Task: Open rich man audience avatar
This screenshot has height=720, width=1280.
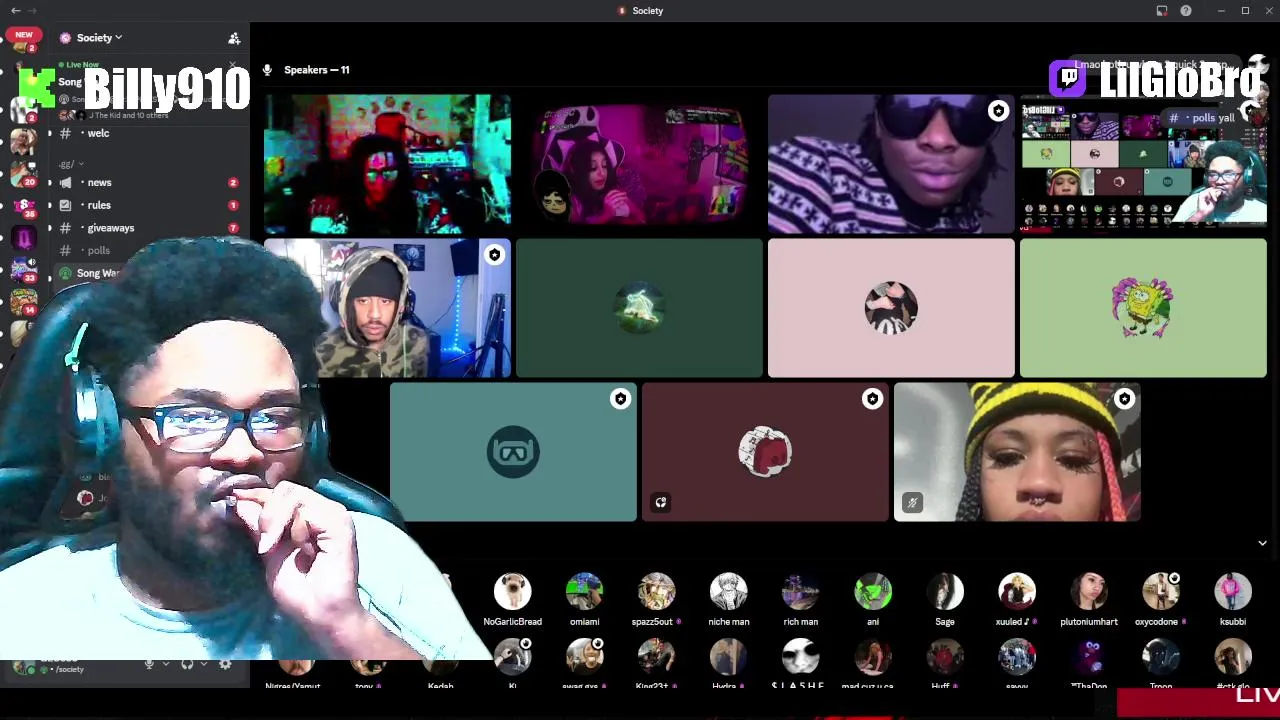Action: (801, 591)
